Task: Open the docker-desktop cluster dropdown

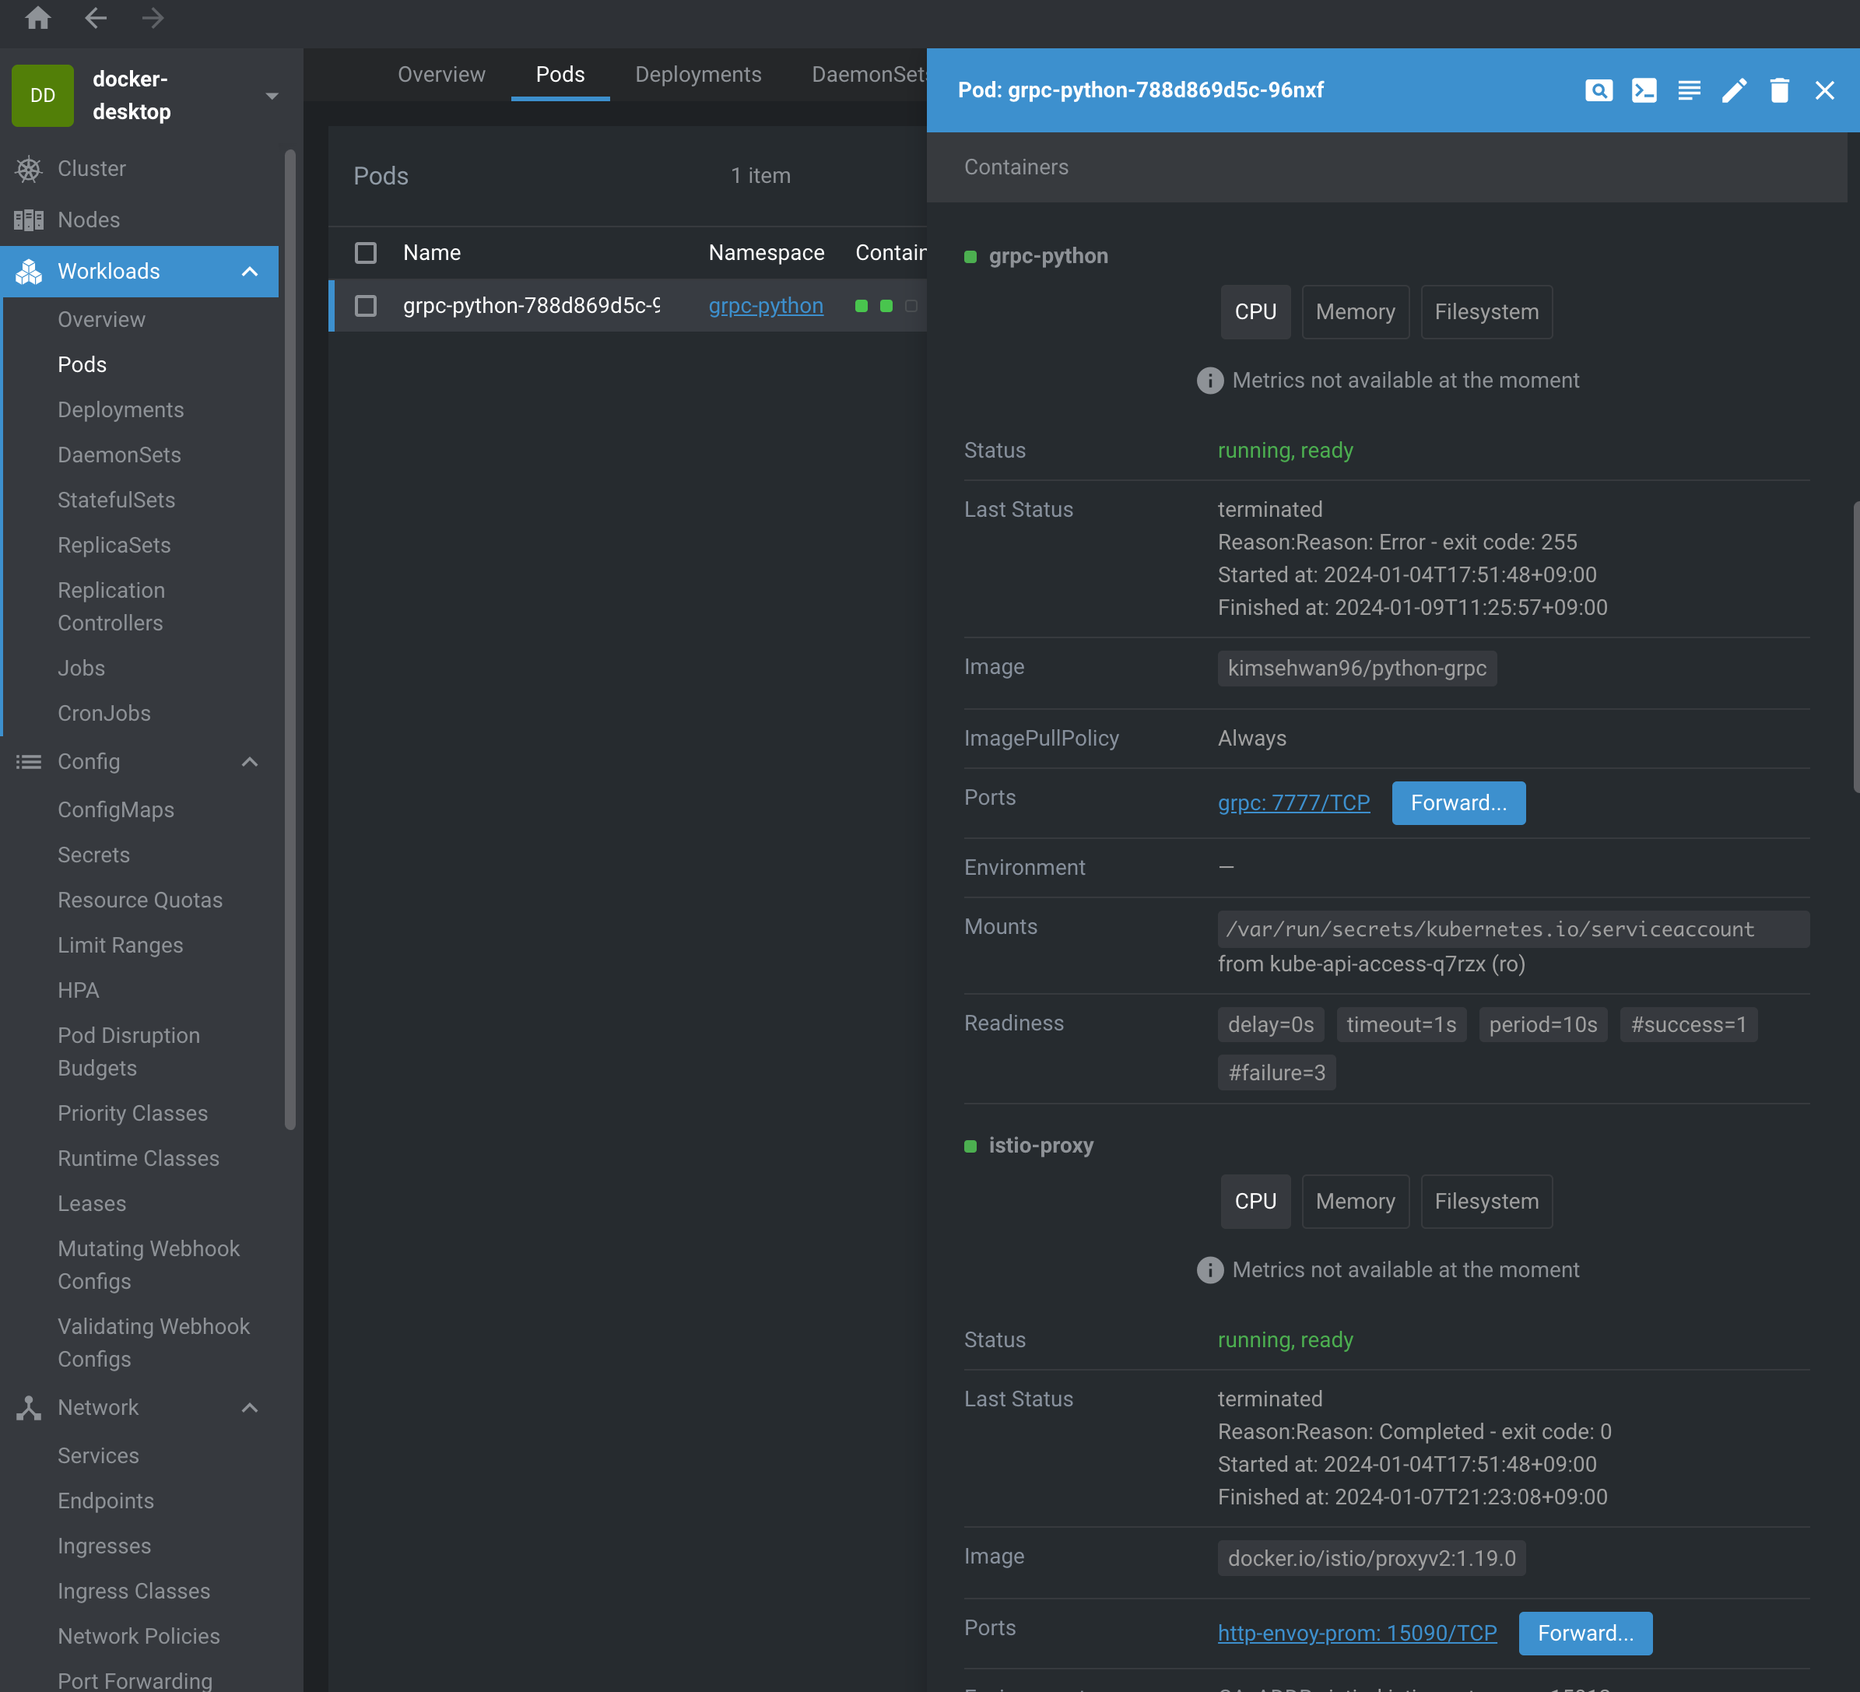Action: (x=272, y=96)
